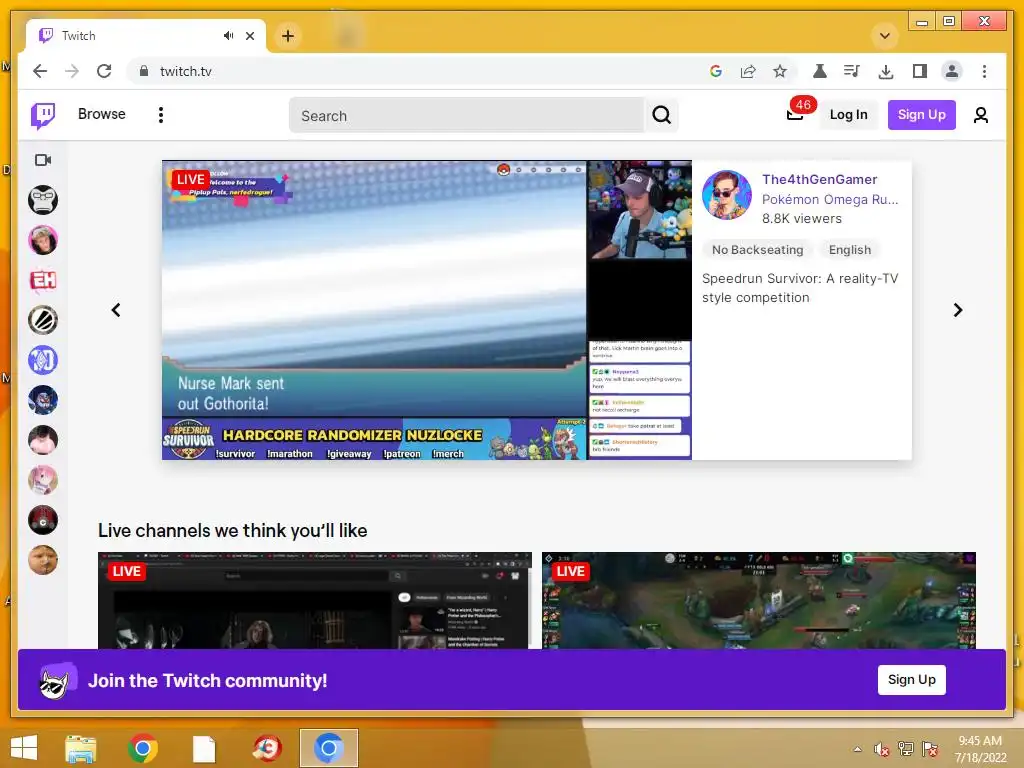
Task: Open the second sidebar channel avatar with pink border
Action: click(43, 240)
